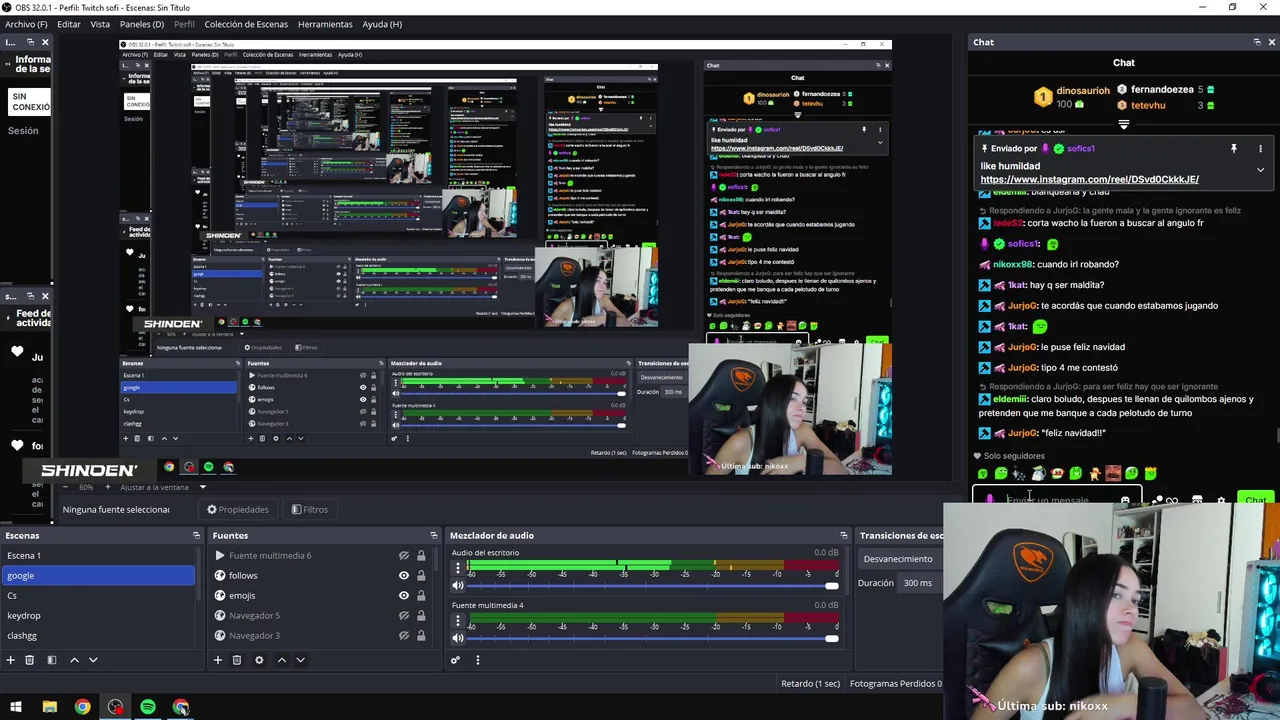1280x720 pixels.
Task: Add a new source with plus icon
Action: [x=217, y=660]
